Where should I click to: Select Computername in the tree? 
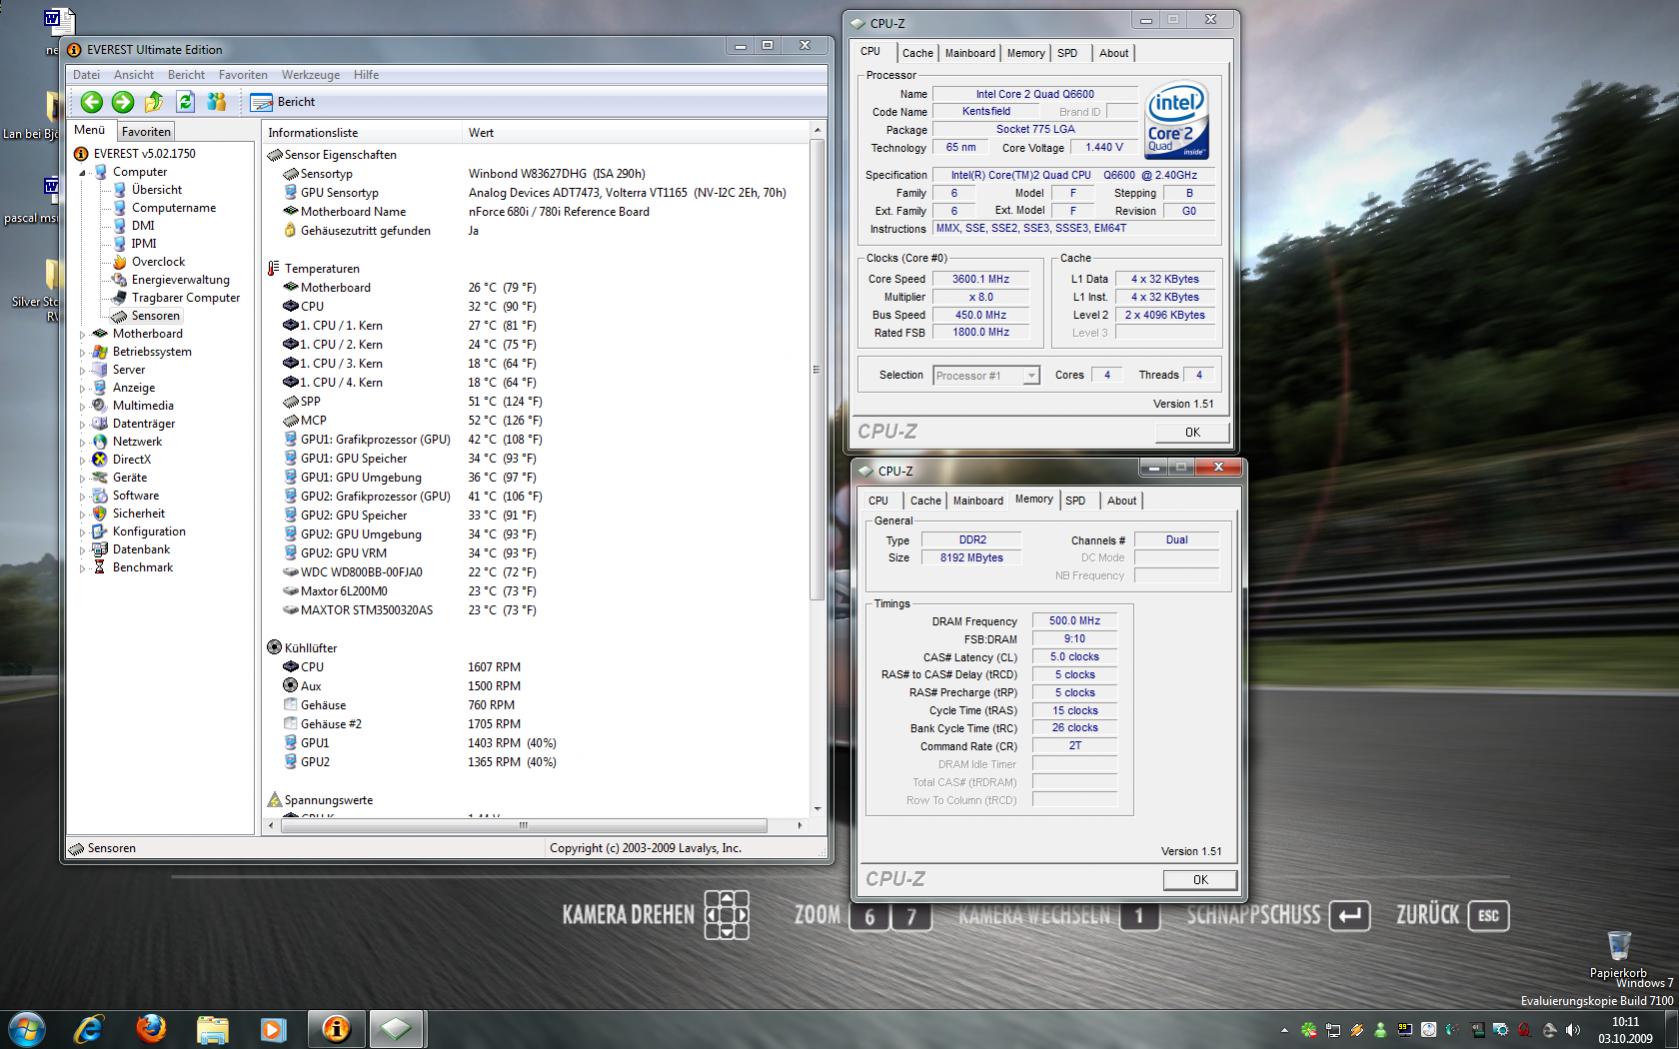point(173,208)
